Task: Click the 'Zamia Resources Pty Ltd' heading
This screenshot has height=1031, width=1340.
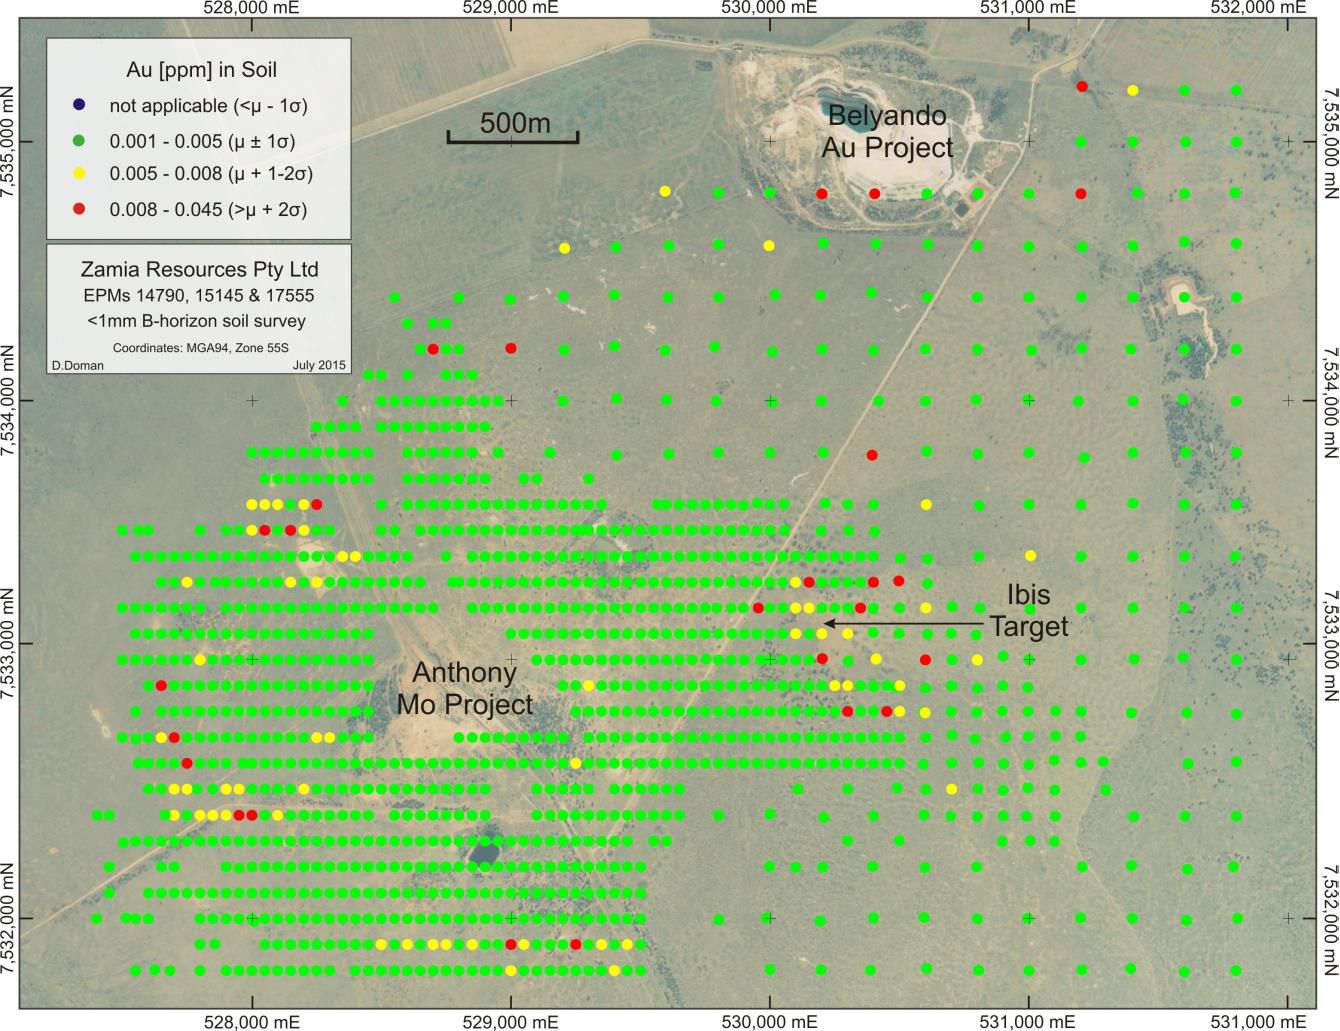Action: (x=200, y=270)
